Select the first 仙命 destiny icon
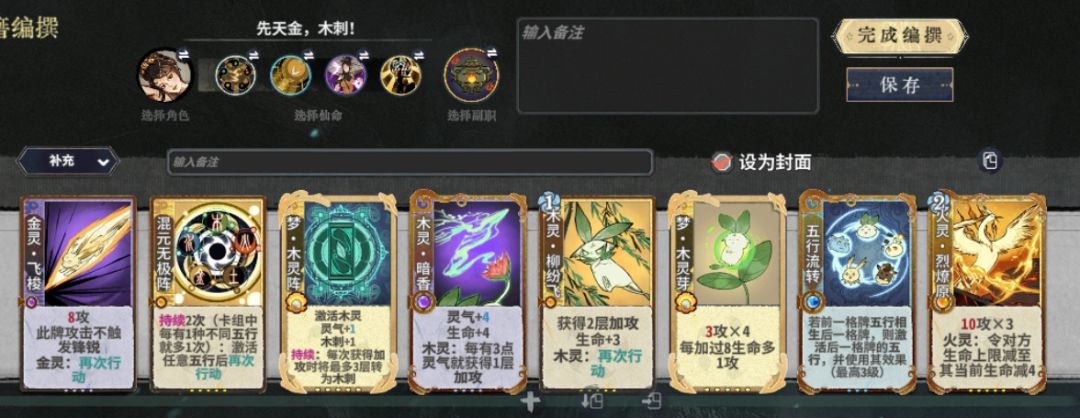Viewport: 1080px width, 418px height. [x=236, y=74]
